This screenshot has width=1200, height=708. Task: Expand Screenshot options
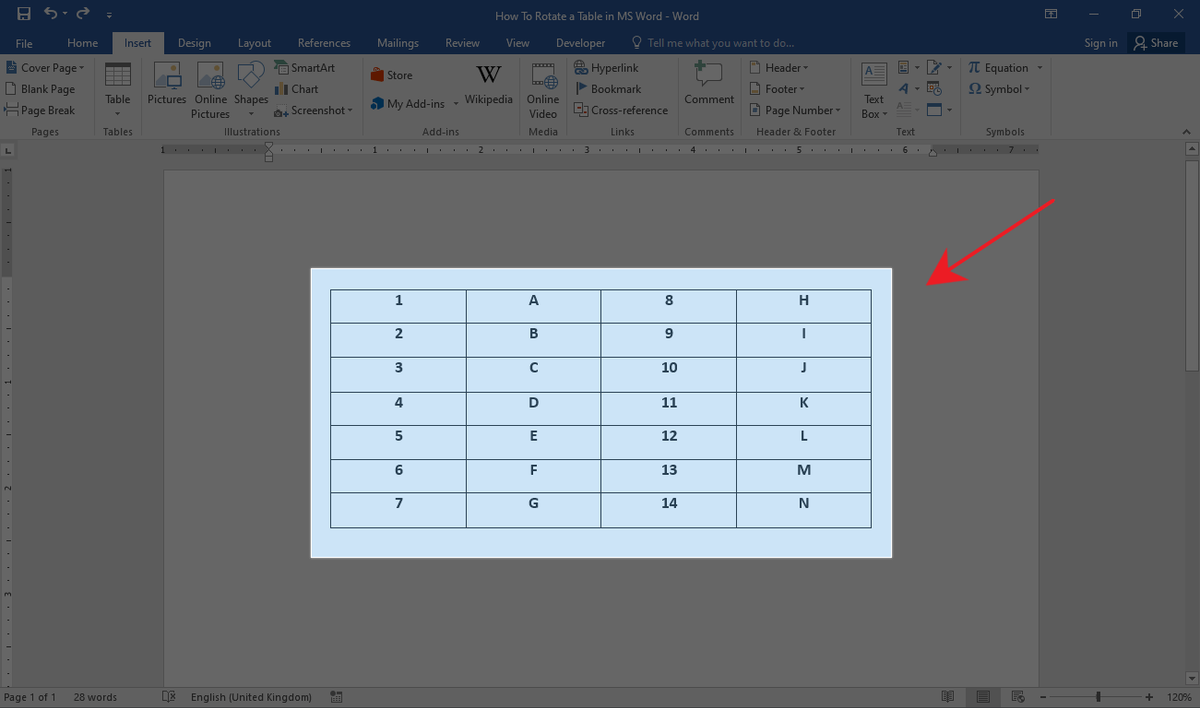(313, 110)
